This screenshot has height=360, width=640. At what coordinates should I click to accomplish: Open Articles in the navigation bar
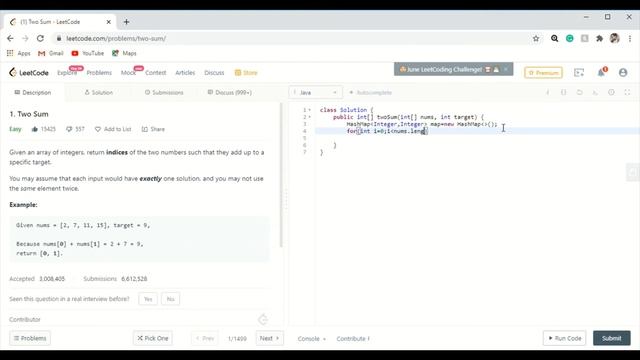185,73
